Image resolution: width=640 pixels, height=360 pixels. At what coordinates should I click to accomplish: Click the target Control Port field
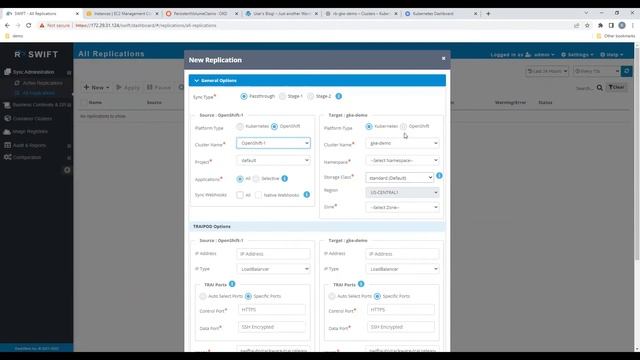coord(400,310)
